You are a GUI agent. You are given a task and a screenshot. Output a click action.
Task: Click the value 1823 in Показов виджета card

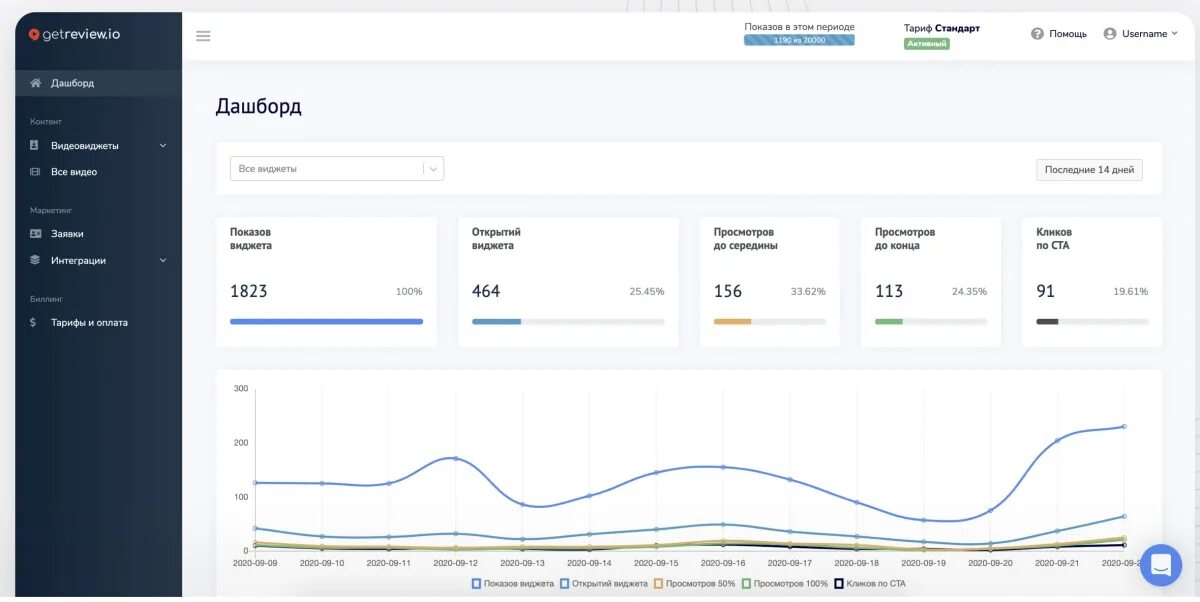point(249,292)
